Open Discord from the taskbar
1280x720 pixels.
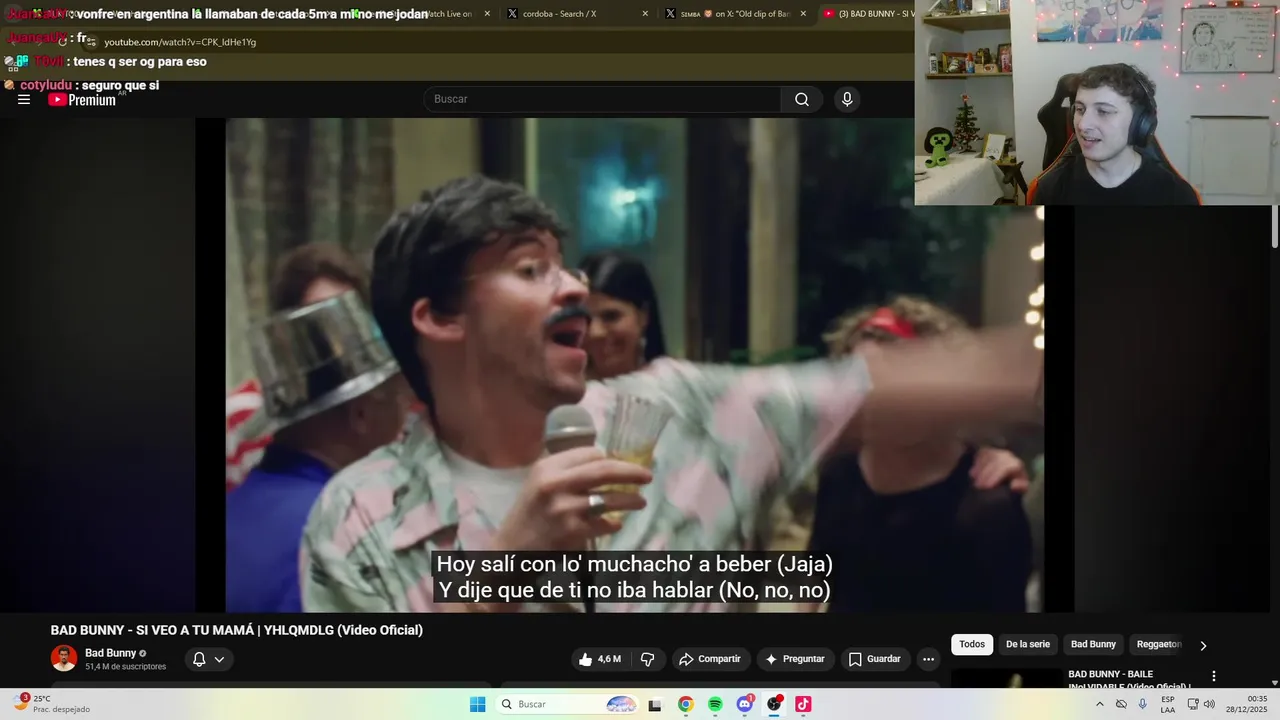coord(744,704)
